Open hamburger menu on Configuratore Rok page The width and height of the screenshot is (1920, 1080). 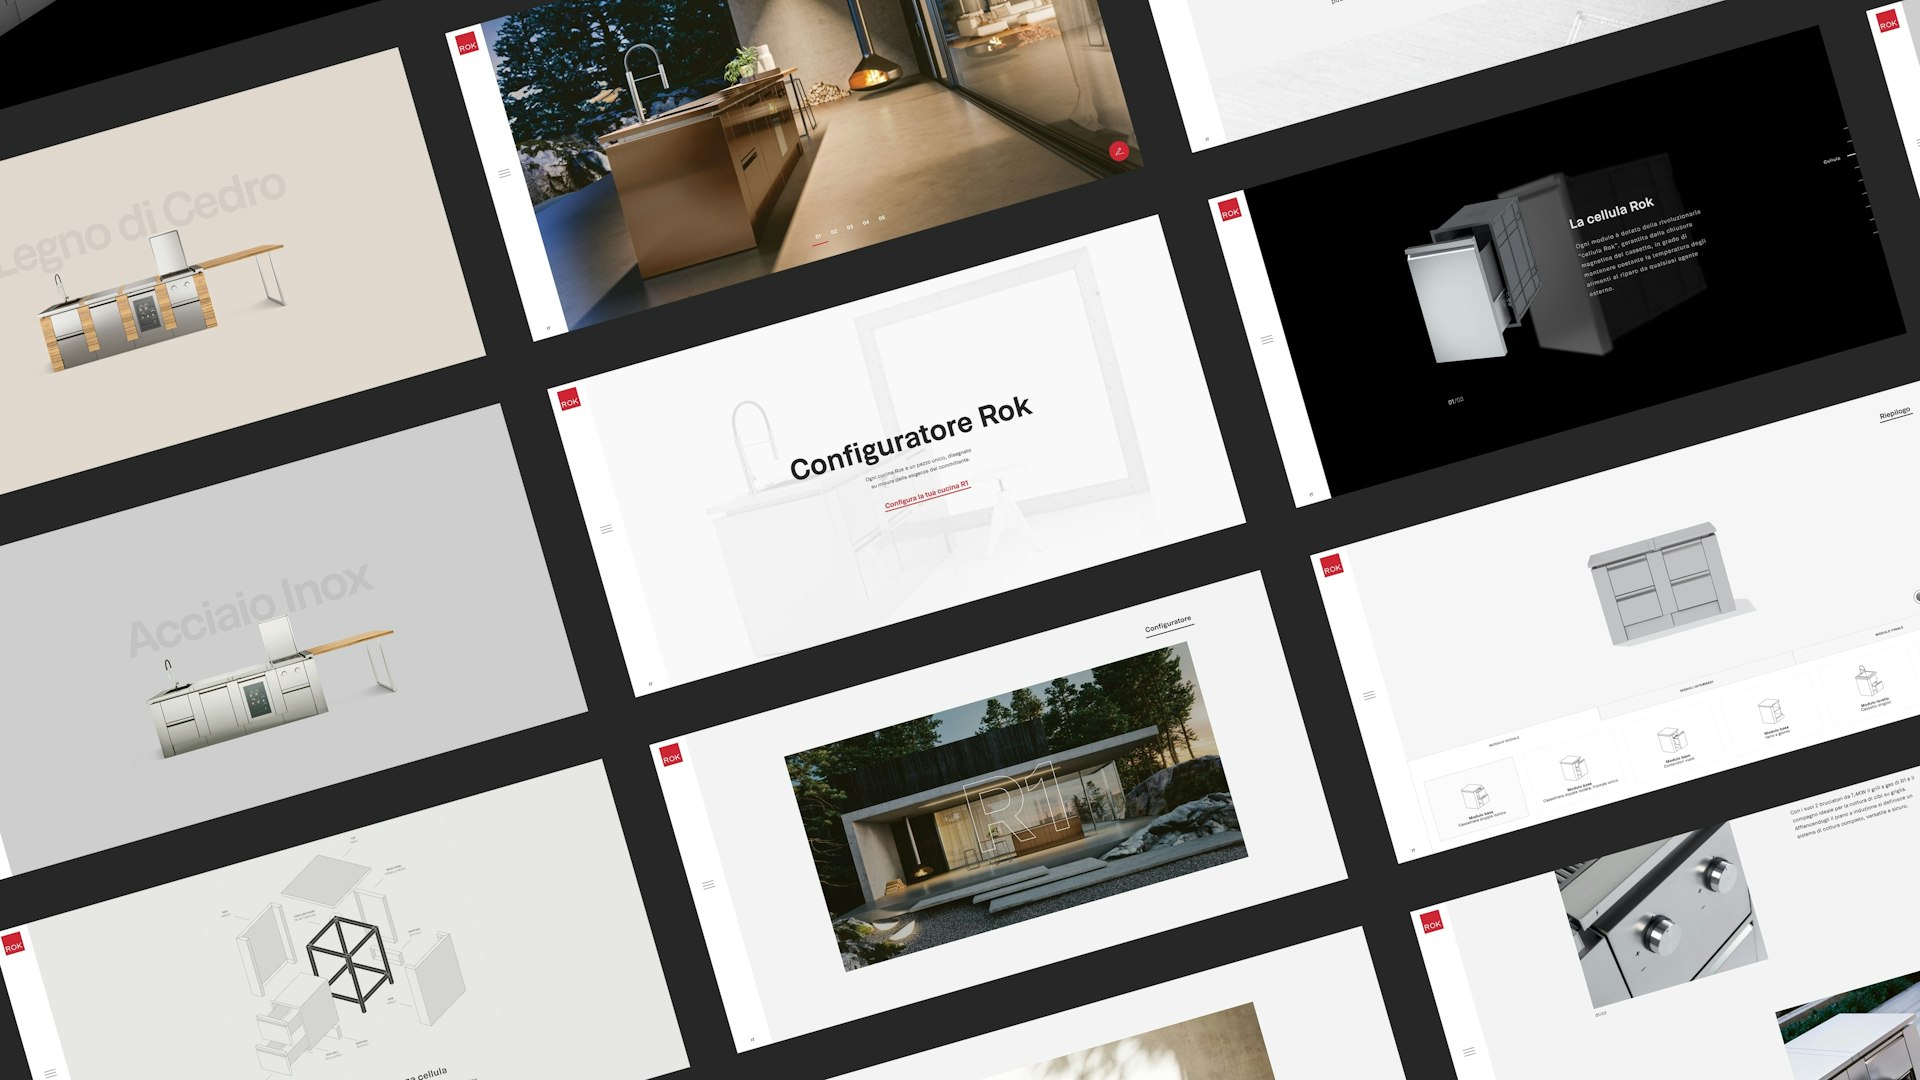(606, 529)
